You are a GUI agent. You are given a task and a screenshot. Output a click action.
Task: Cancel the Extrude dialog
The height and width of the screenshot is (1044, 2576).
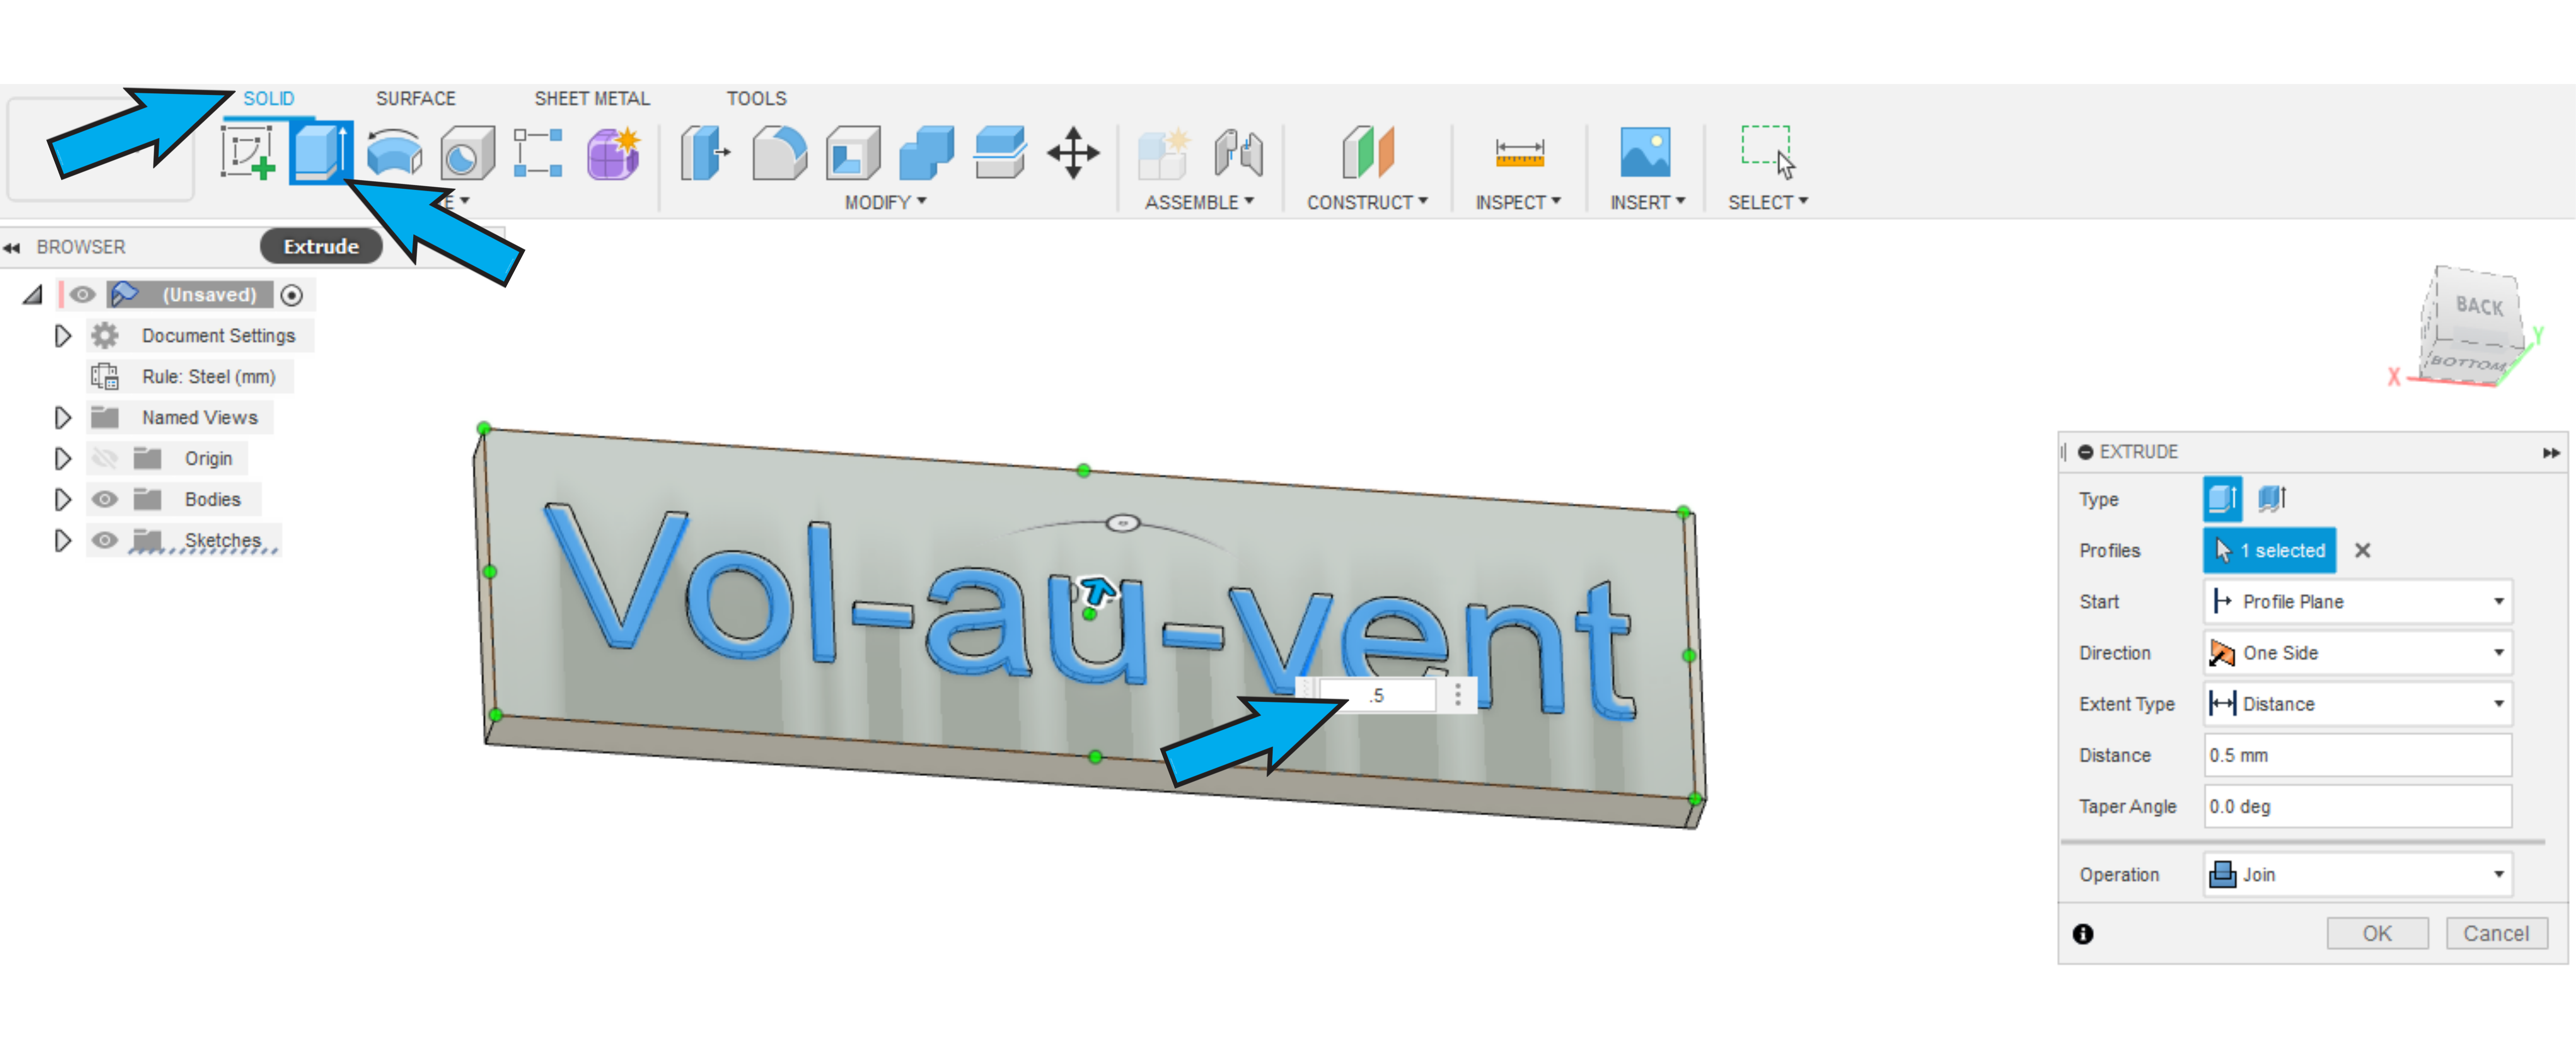(2495, 933)
